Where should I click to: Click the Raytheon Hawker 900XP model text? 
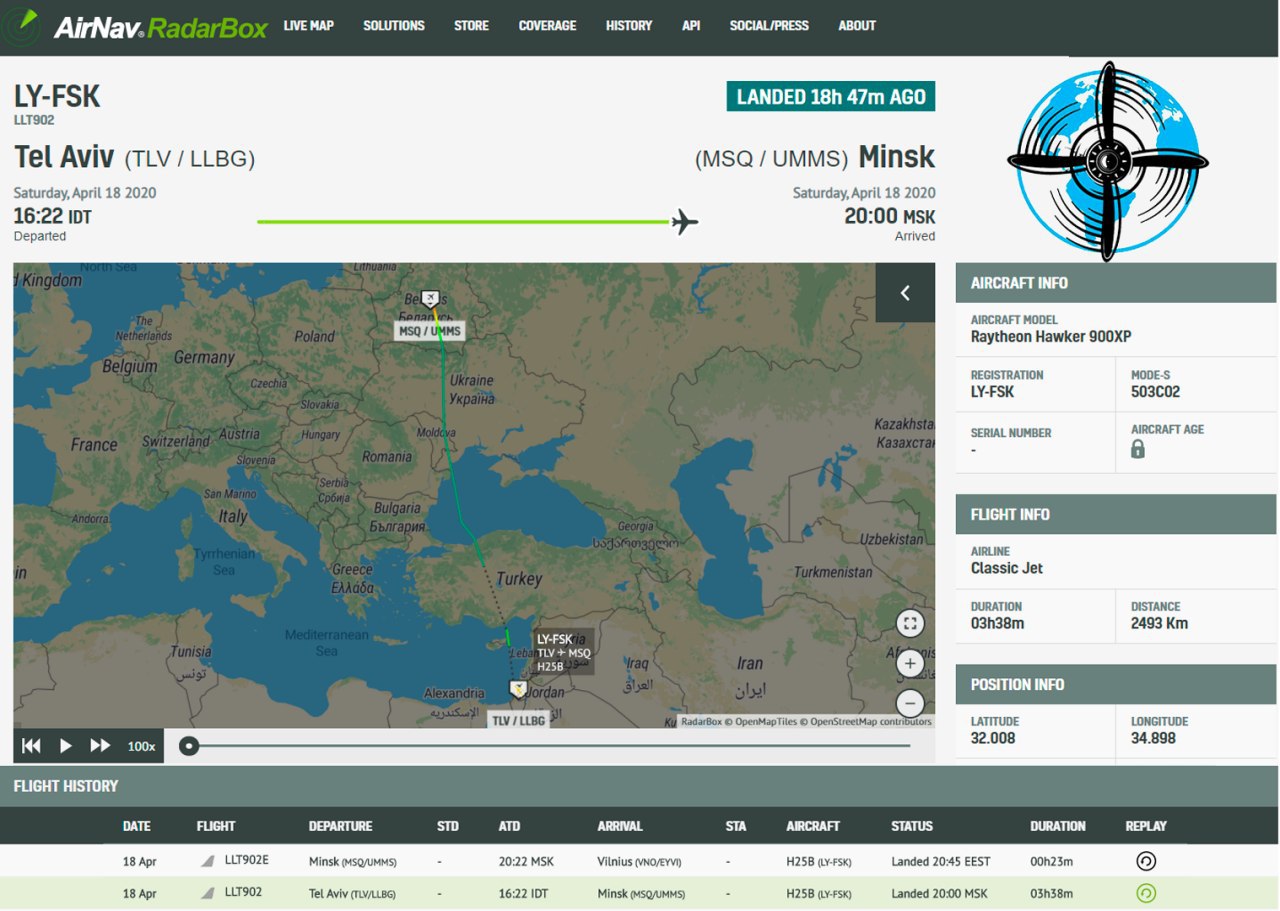[1051, 337]
